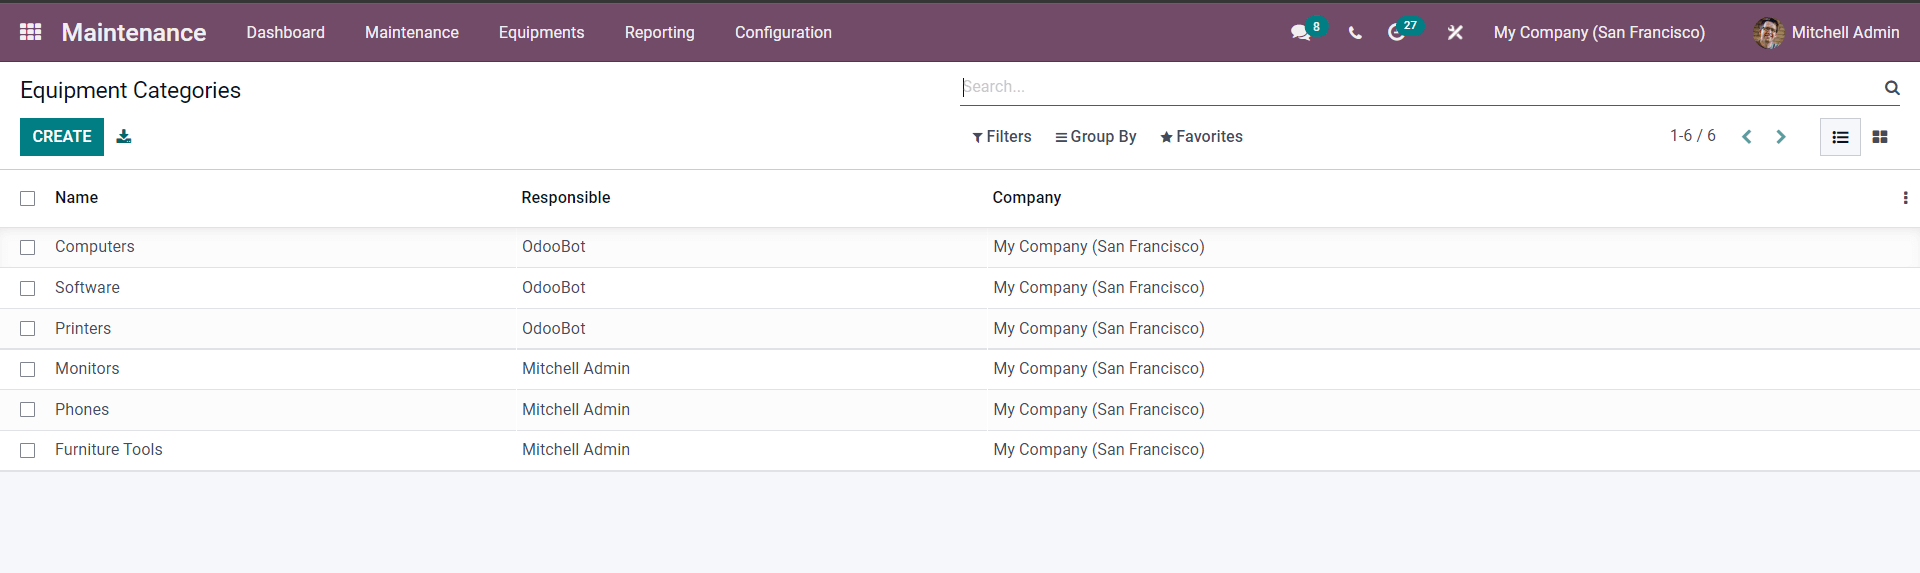Open the Configuration menu
This screenshot has width=1920, height=573.
pyautogui.click(x=783, y=32)
